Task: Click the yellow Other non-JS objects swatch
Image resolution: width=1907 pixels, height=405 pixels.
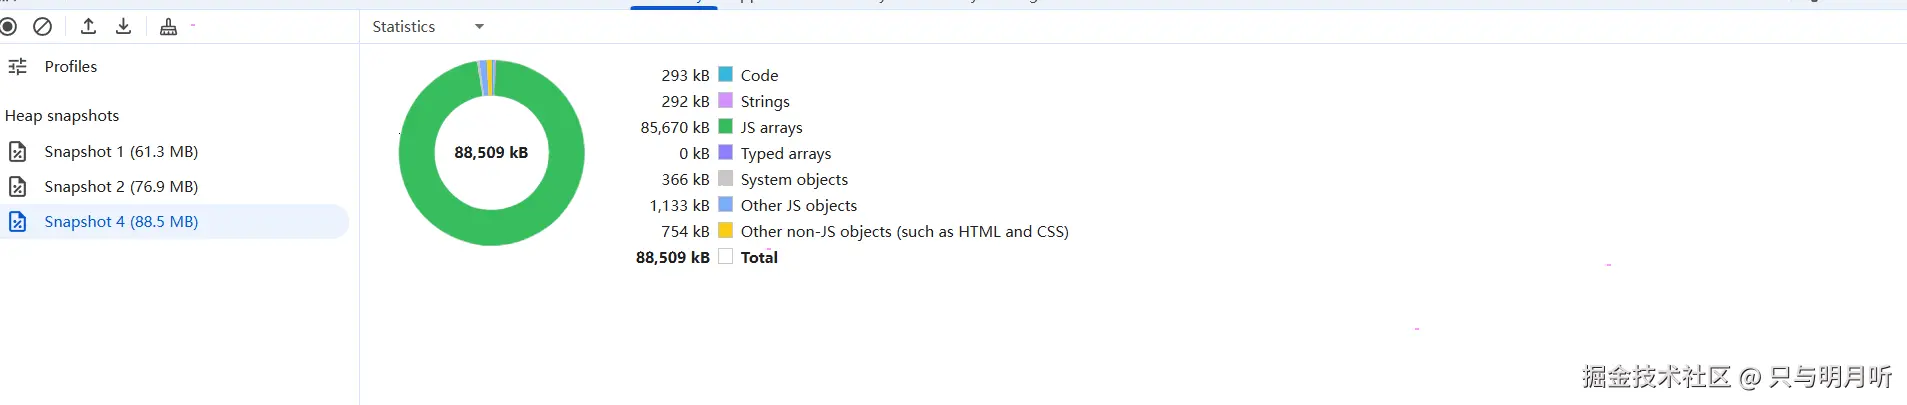Action: click(x=726, y=231)
